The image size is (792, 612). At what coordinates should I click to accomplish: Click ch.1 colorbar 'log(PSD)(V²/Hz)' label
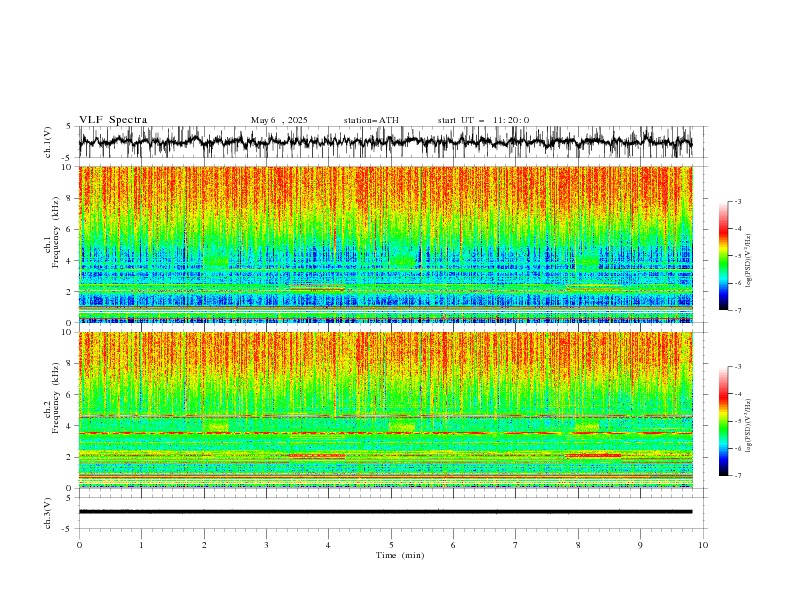pyautogui.click(x=748, y=261)
